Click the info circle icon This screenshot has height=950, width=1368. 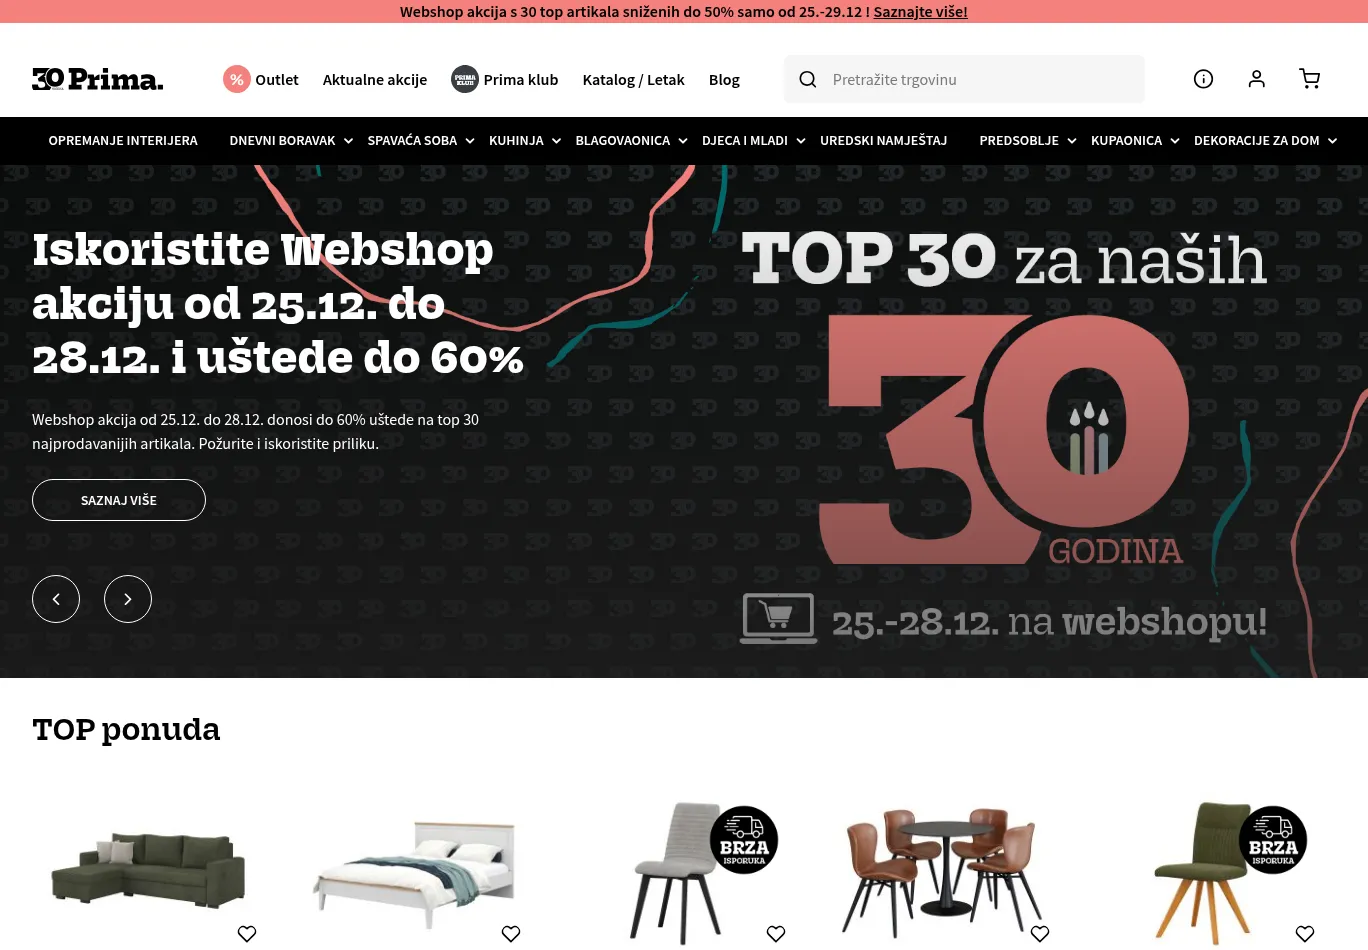pyautogui.click(x=1204, y=79)
